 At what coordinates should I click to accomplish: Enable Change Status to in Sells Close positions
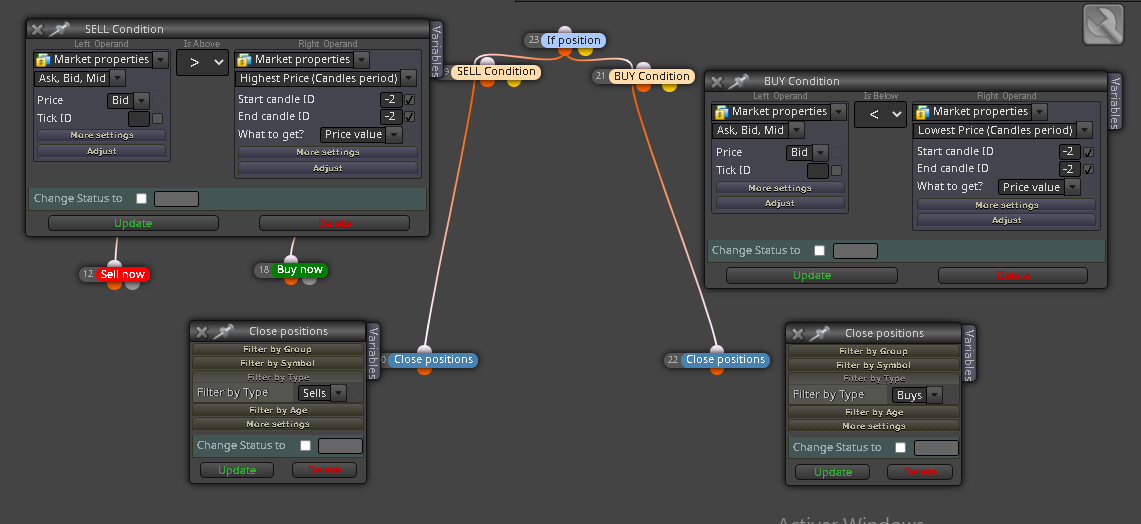point(305,445)
